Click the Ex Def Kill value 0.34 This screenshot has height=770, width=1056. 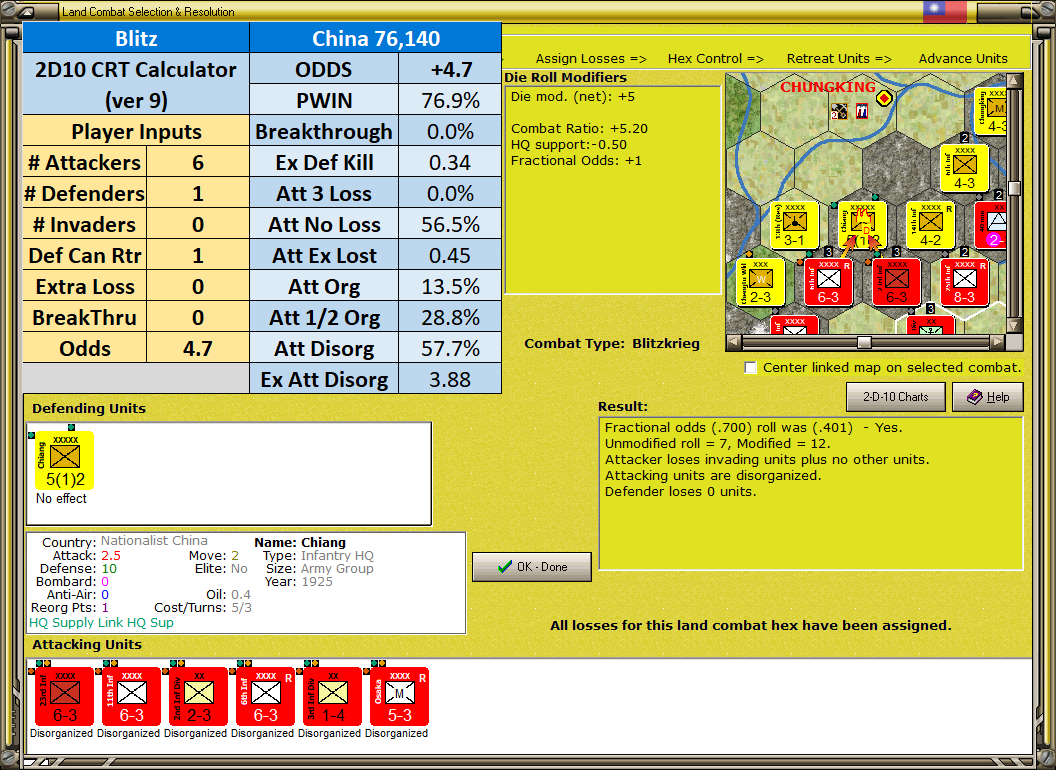tap(450, 162)
